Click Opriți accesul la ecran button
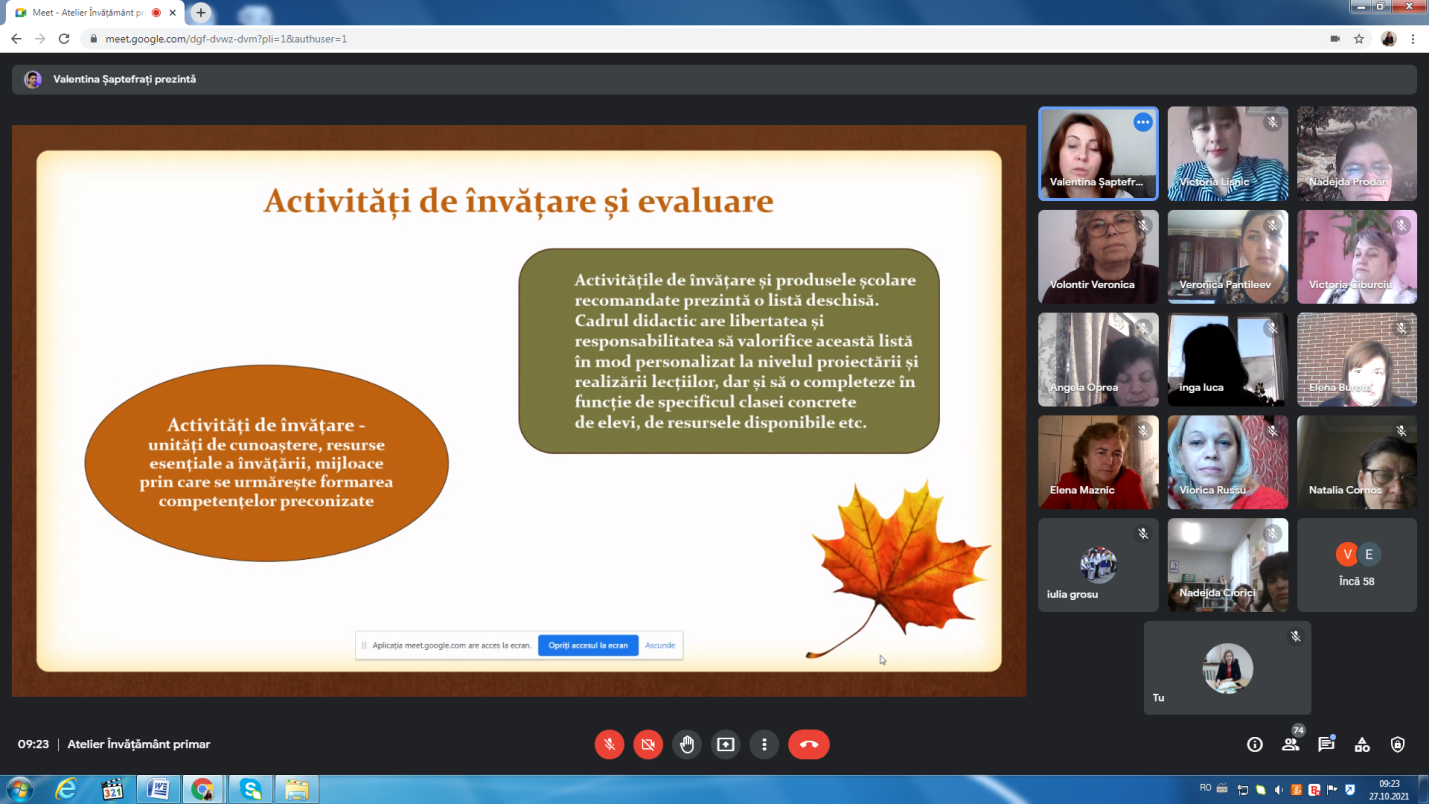This screenshot has height=804, width=1429. coord(588,645)
